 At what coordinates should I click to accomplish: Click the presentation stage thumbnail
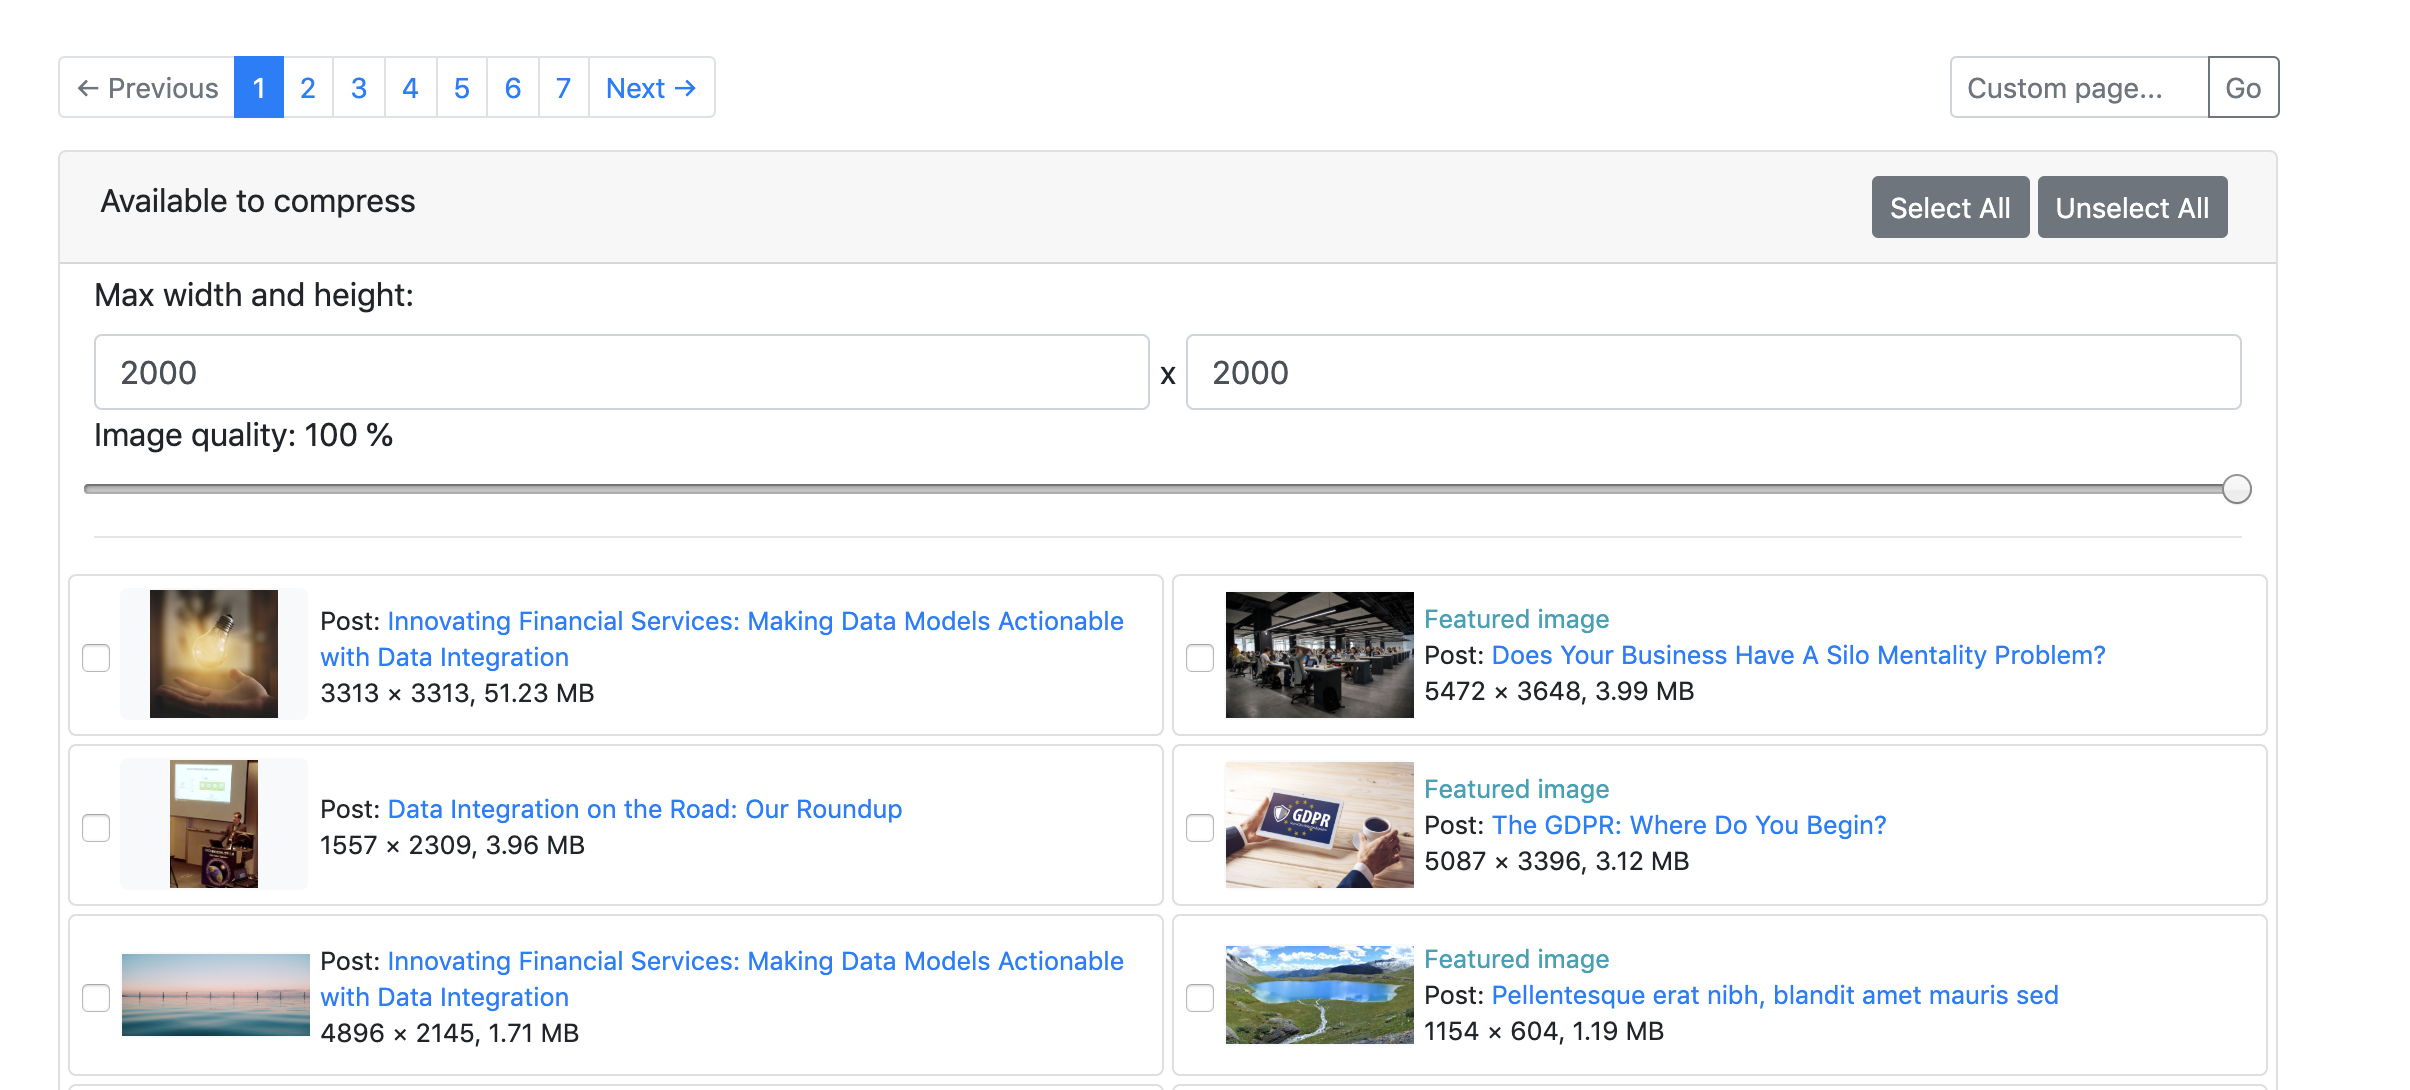click(x=213, y=824)
